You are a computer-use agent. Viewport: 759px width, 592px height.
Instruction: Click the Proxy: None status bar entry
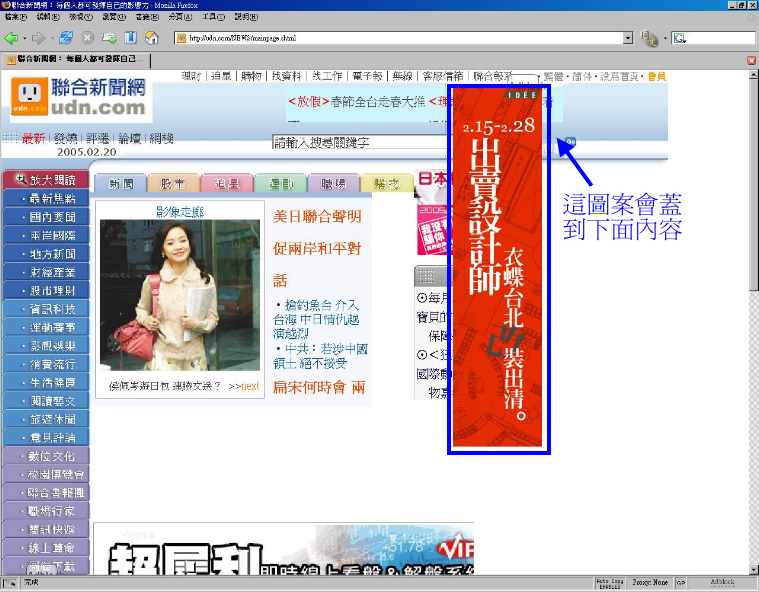pos(650,582)
